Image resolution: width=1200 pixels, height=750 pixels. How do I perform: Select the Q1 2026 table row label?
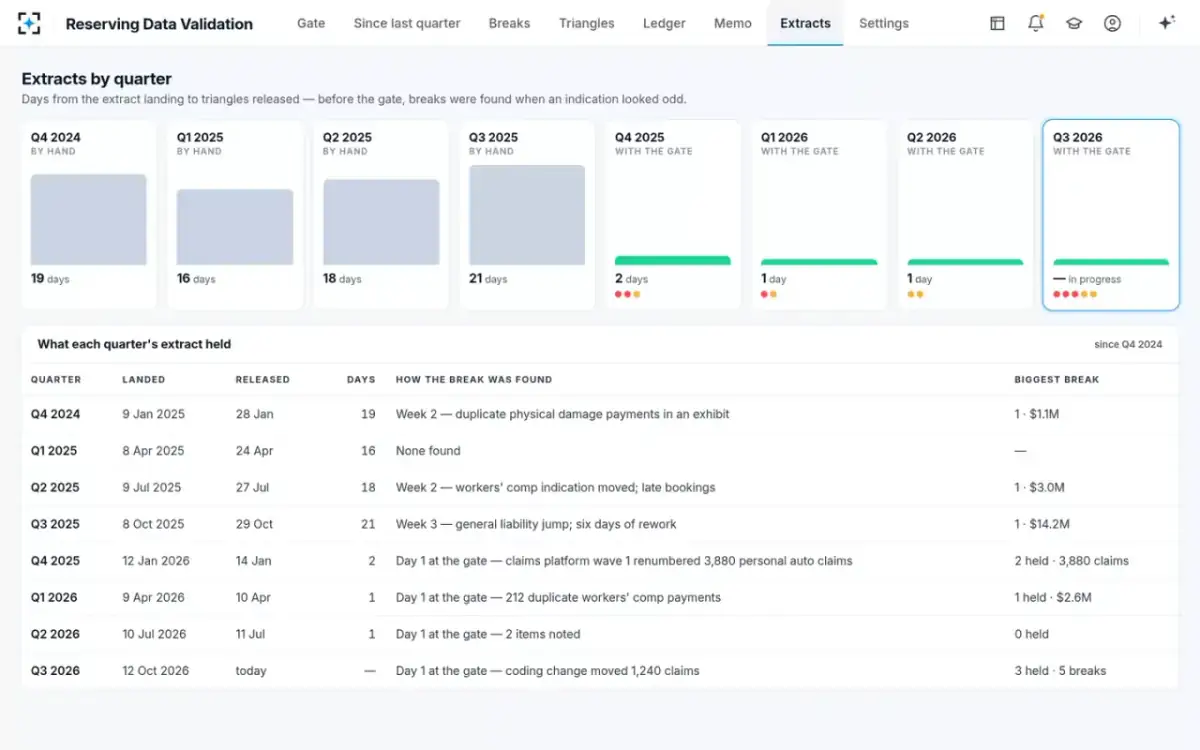point(55,598)
